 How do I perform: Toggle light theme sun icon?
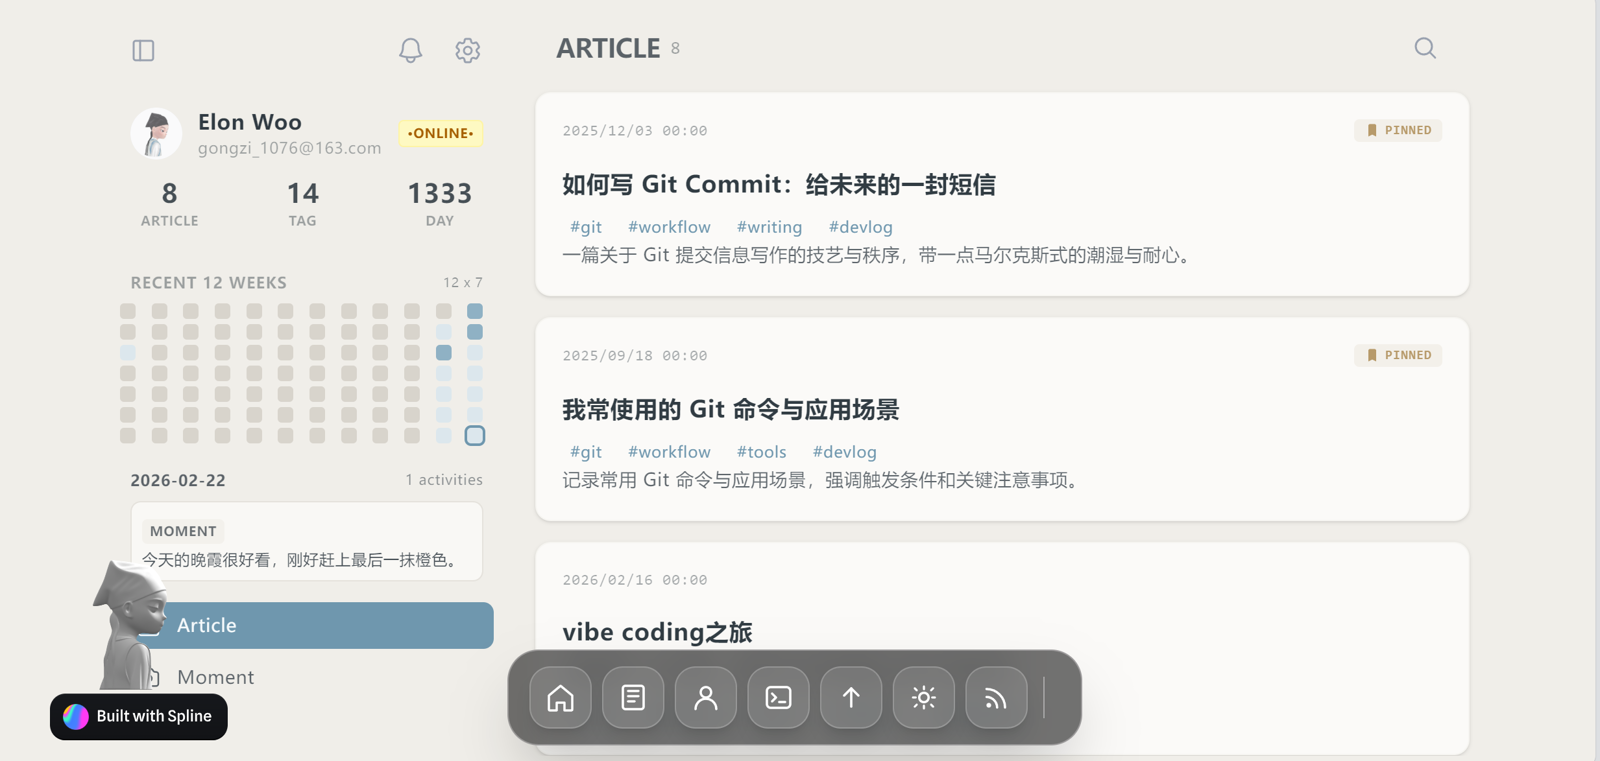pos(924,697)
